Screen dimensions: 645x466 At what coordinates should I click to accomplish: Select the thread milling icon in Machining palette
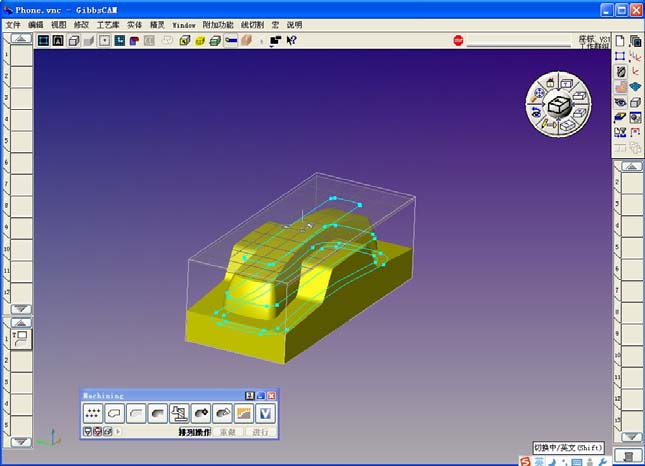[x=179, y=413]
